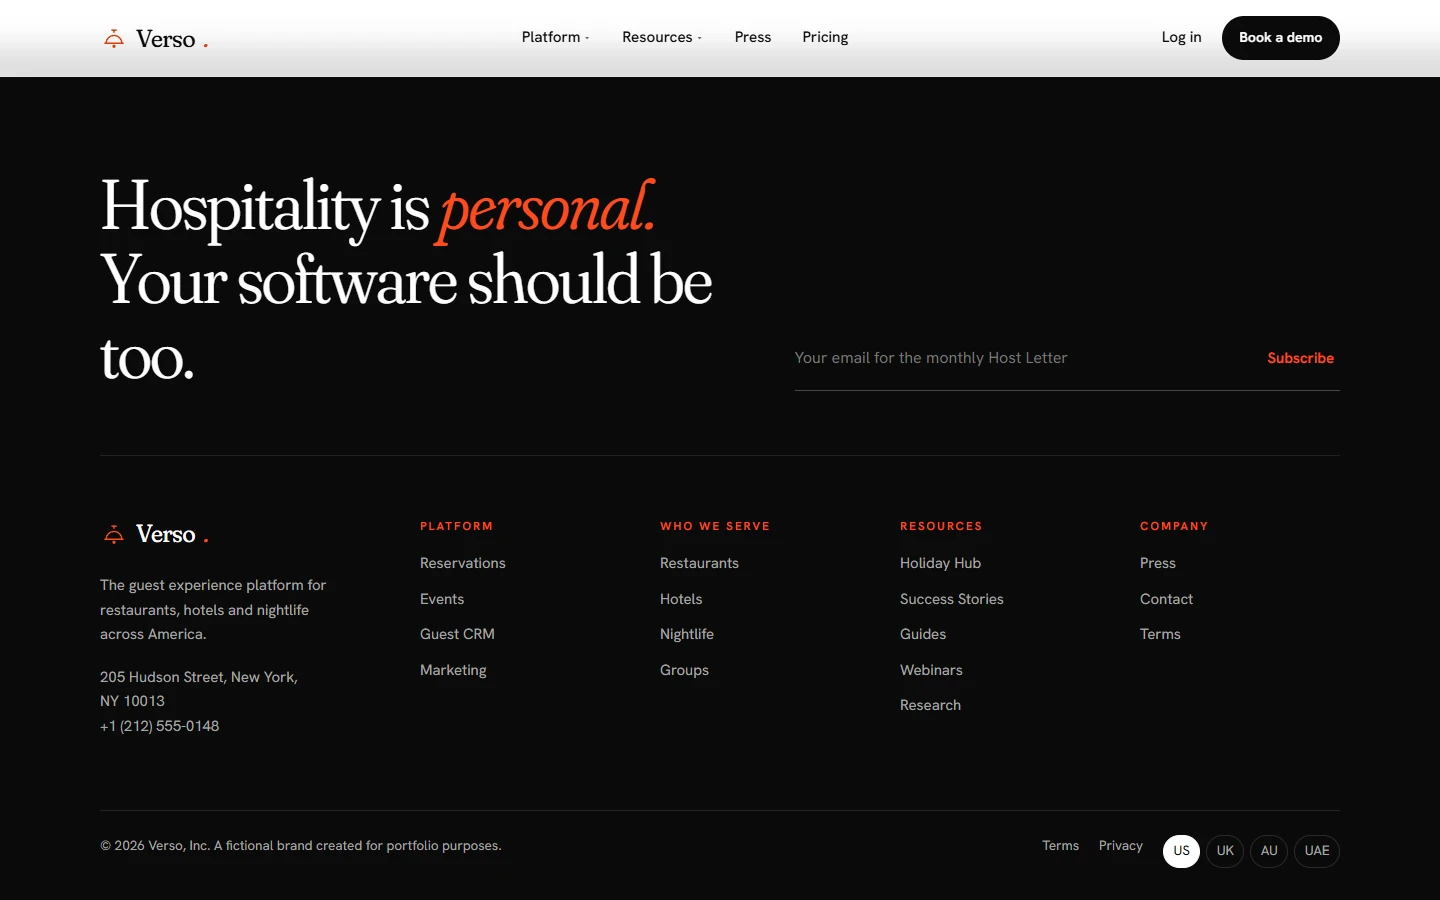Screen dimensions: 1440x900
Task: Go to Press in the top navigation bar
Action: 753,37
